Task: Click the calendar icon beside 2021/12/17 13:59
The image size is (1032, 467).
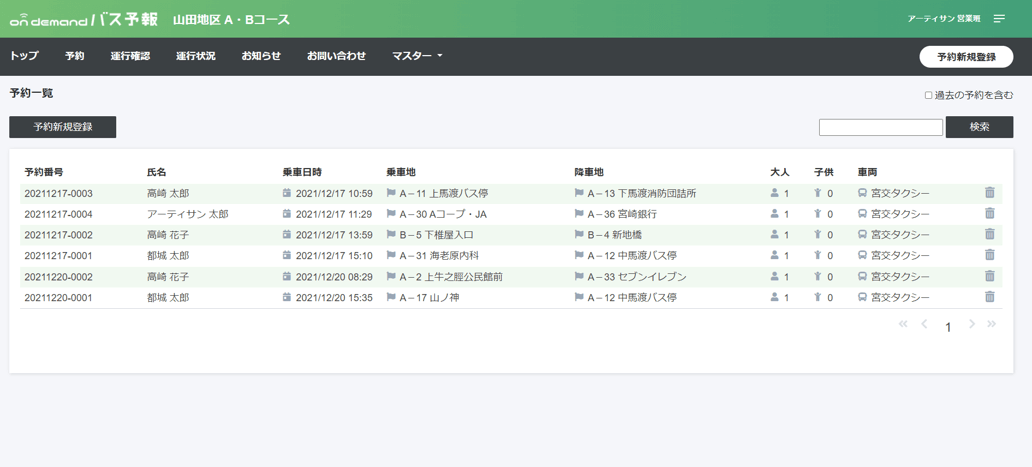Action: pos(286,235)
